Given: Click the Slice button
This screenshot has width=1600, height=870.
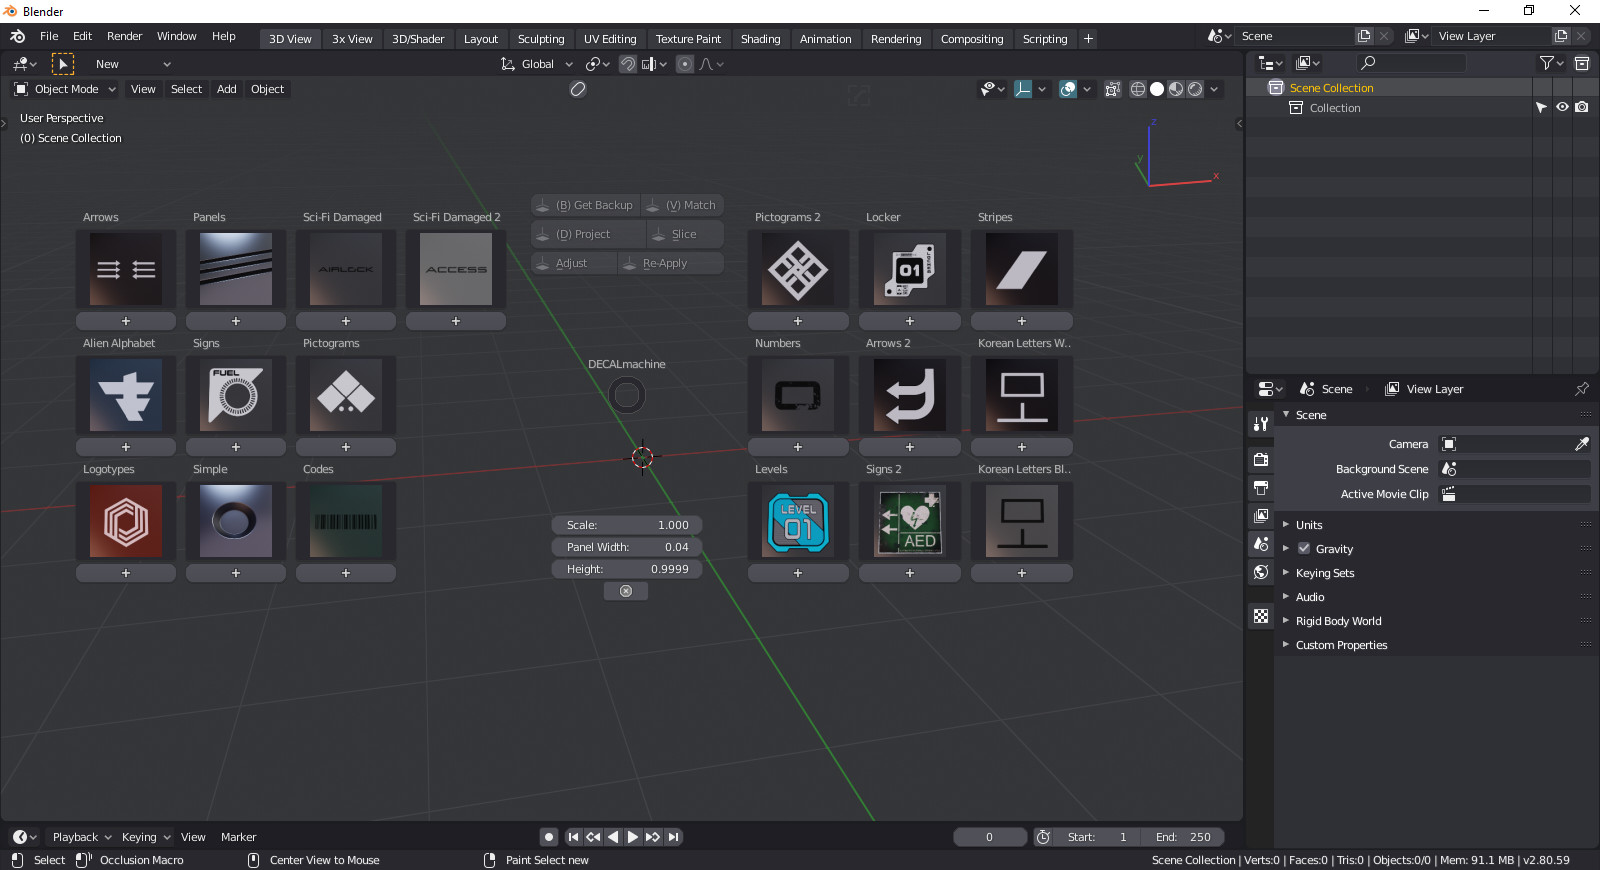Looking at the screenshot, I should [x=684, y=234].
